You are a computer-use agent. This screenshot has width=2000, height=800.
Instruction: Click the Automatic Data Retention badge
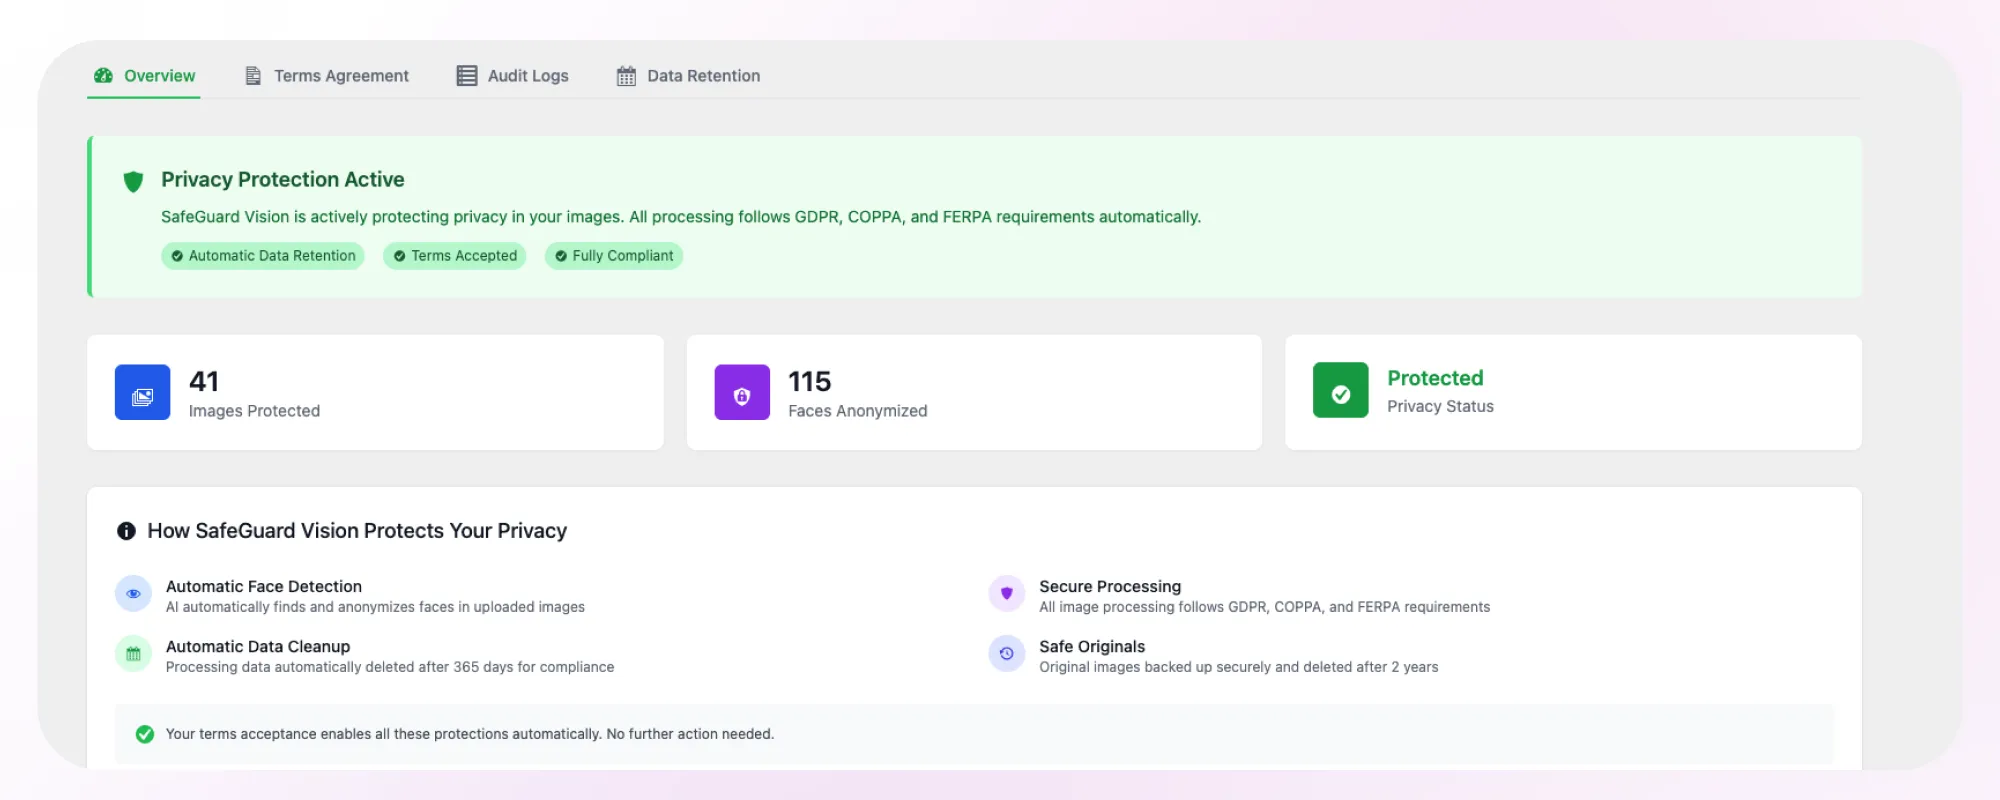point(263,256)
